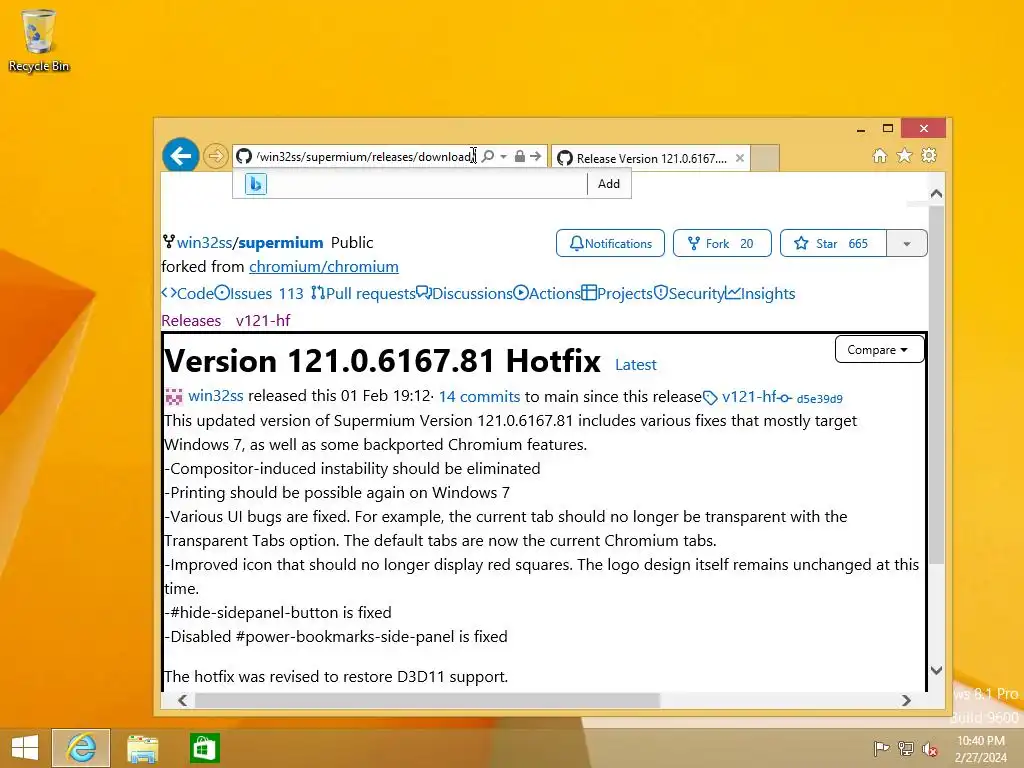Click the forward navigation arrow
The image size is (1024, 768).
click(215, 156)
